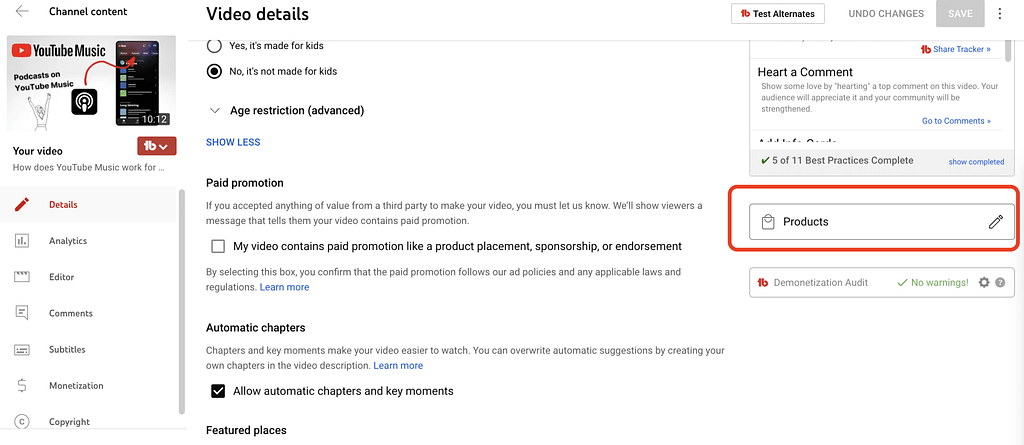Click the back arrow beside Channel content
Screen dimensions: 1024x445
pos(22,13)
